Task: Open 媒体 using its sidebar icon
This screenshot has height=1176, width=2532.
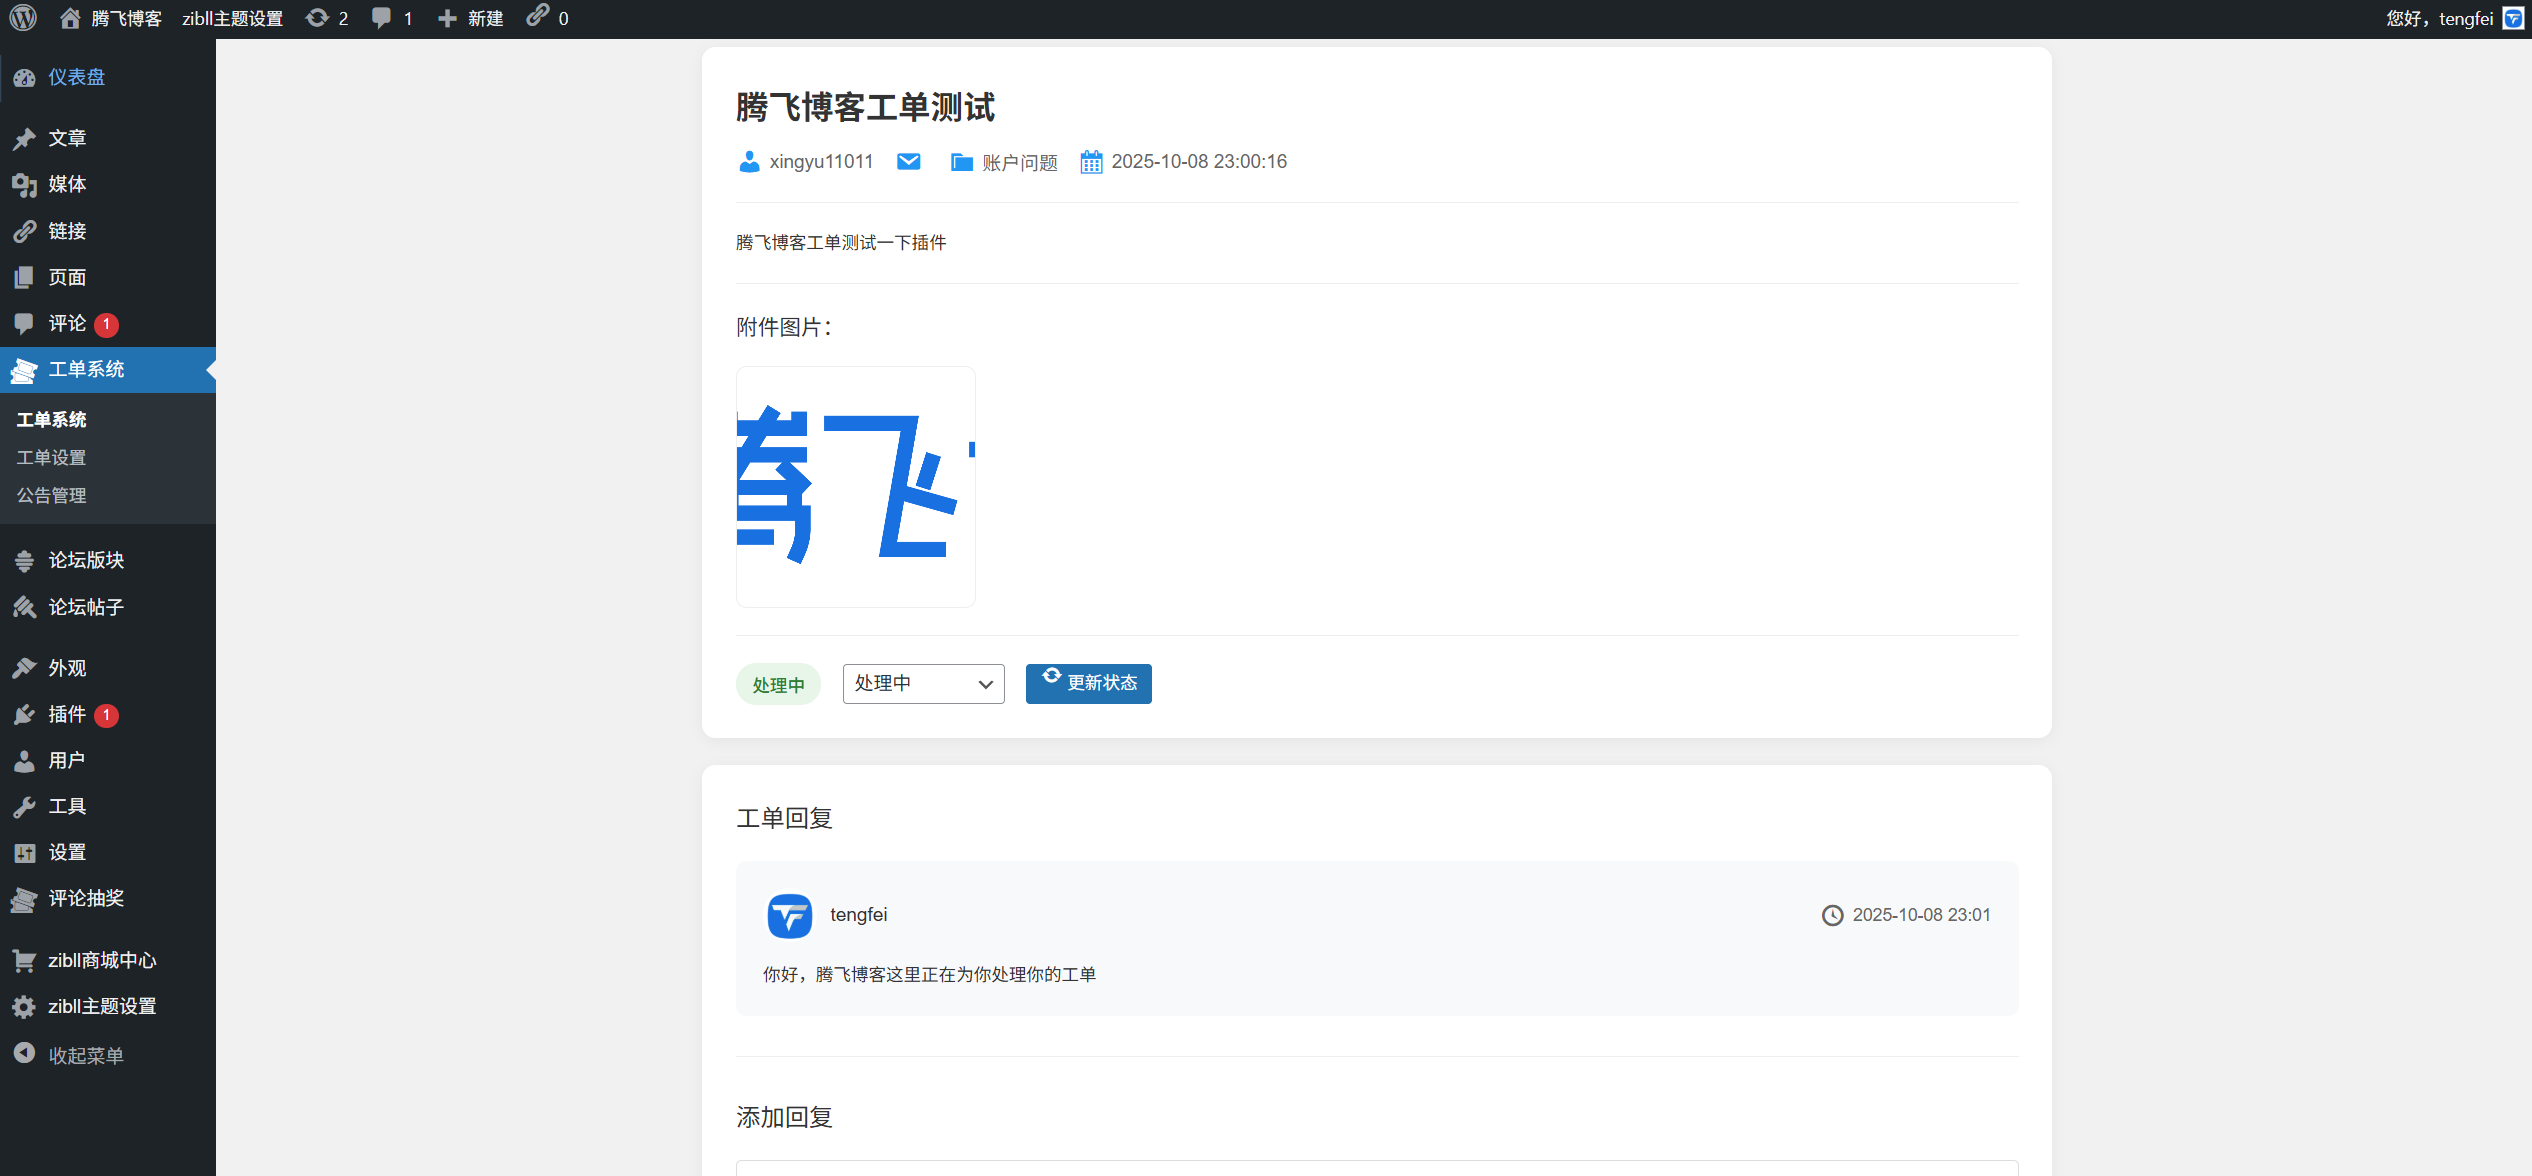Action: pyautogui.click(x=23, y=184)
